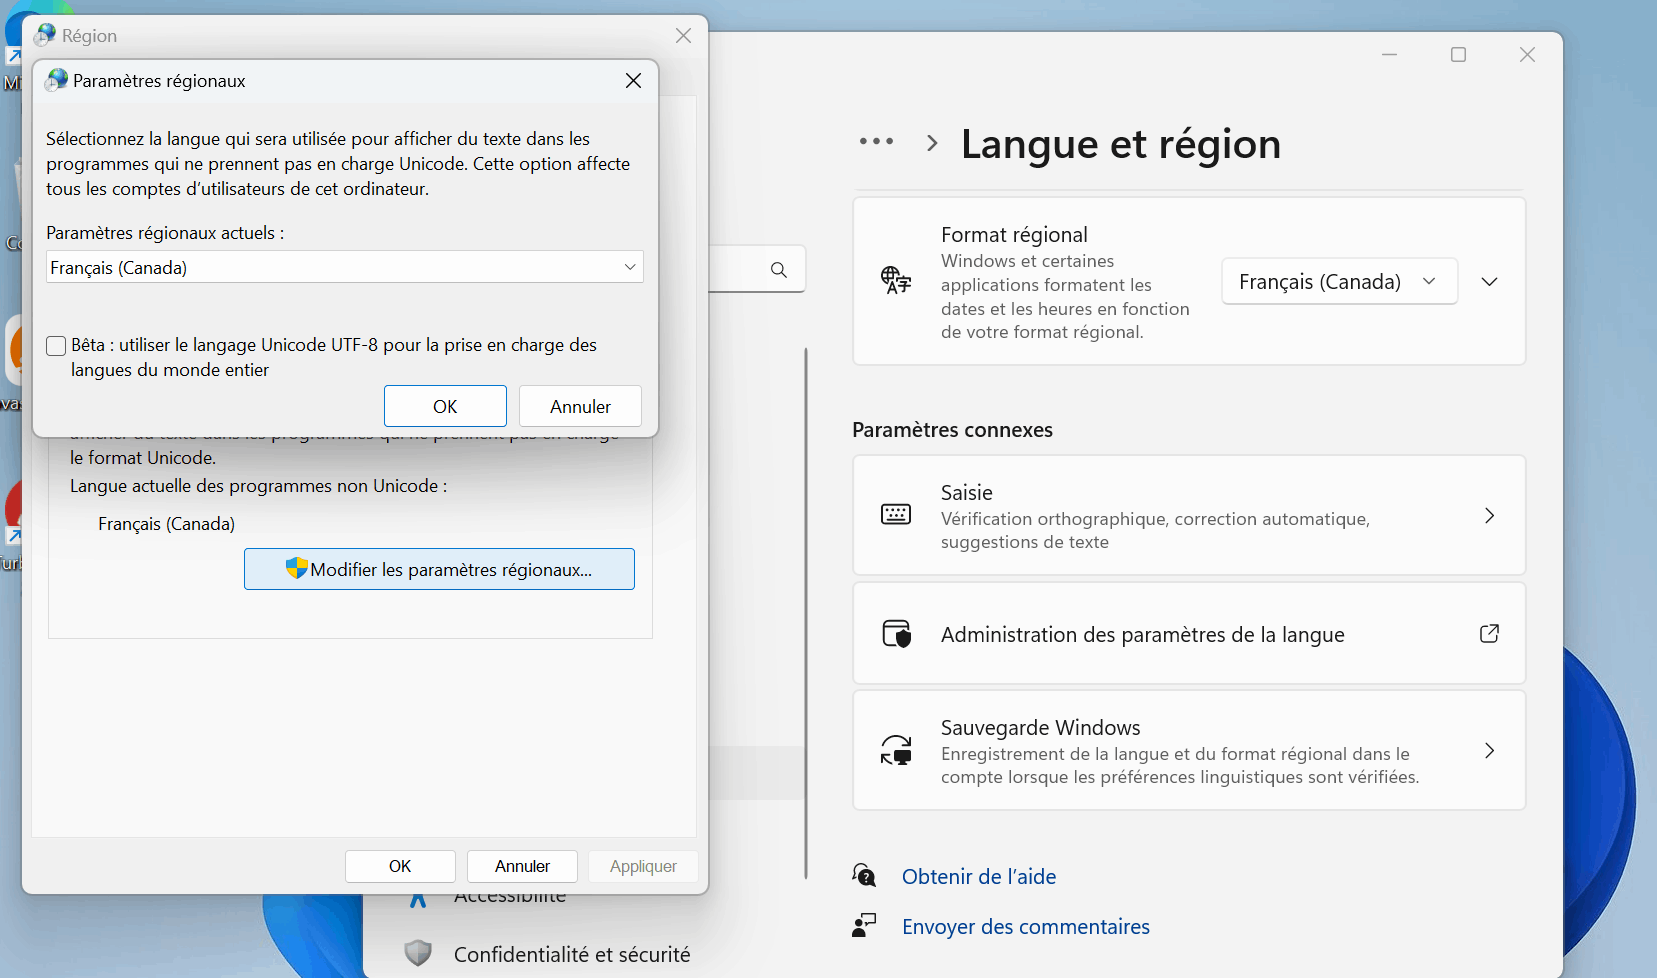Confirm with OK in Paramètres régionaux dialog

pyautogui.click(x=445, y=406)
